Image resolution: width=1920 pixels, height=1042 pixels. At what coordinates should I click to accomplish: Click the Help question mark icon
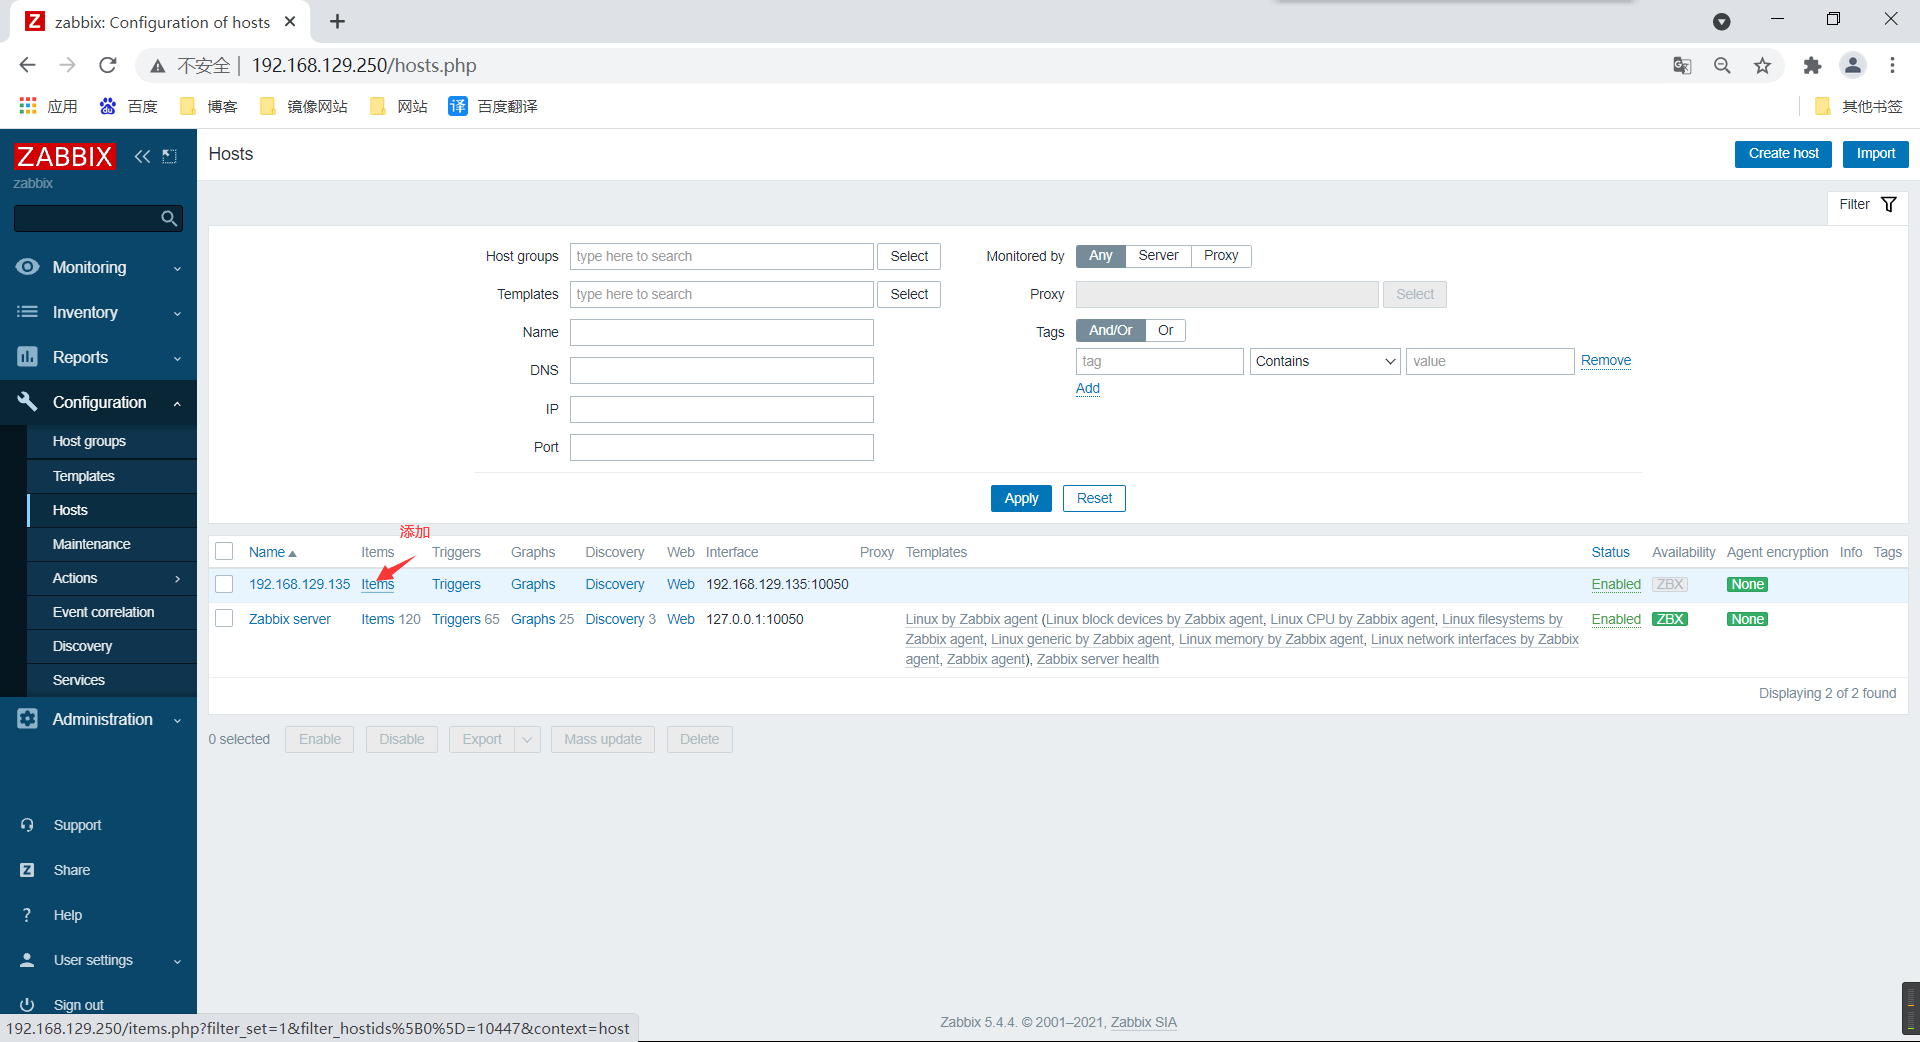click(27, 915)
